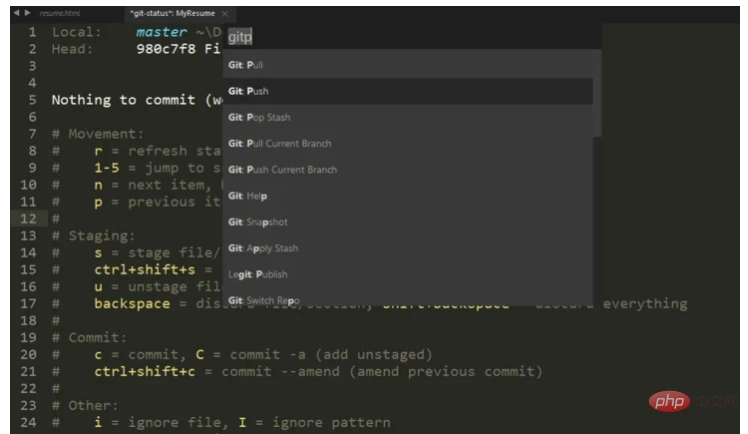The image size is (748, 434).
Task: Select Git: Snapshot command
Action: pyautogui.click(x=408, y=222)
